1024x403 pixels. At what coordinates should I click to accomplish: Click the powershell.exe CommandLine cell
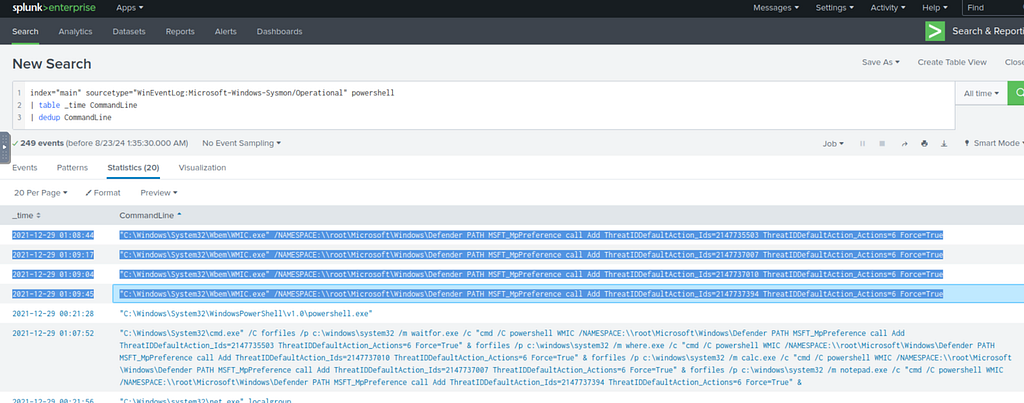[246, 314]
